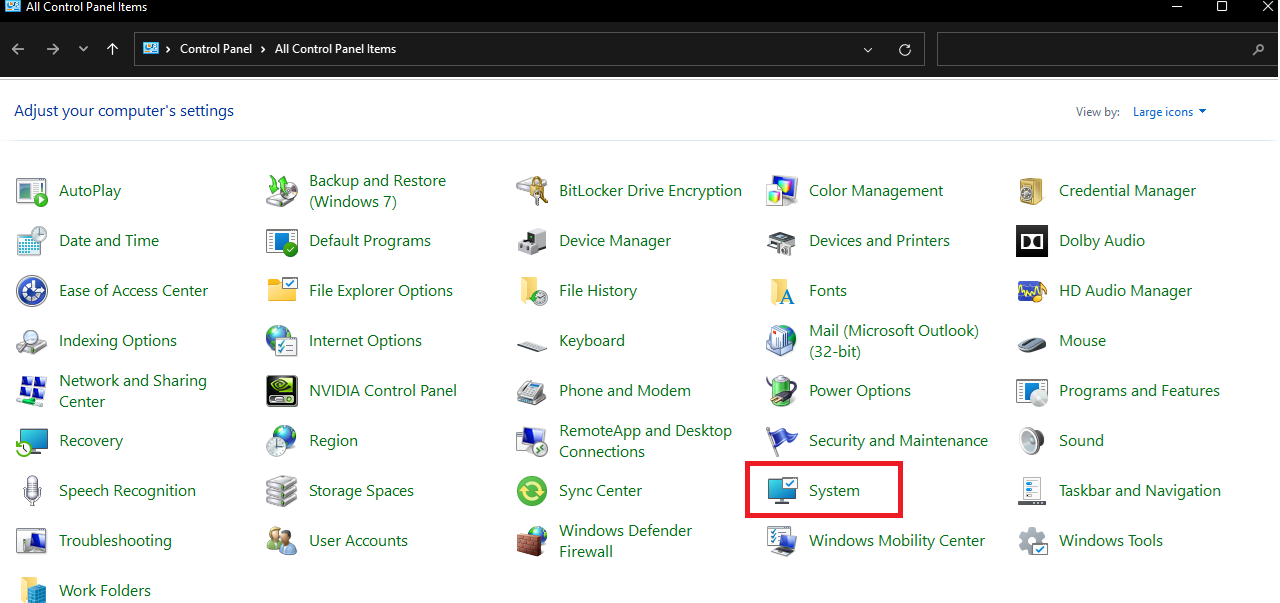Image resolution: width=1280 pixels, height=603 pixels.
Task: Open the Internet Options globe icon
Action: tap(282, 341)
